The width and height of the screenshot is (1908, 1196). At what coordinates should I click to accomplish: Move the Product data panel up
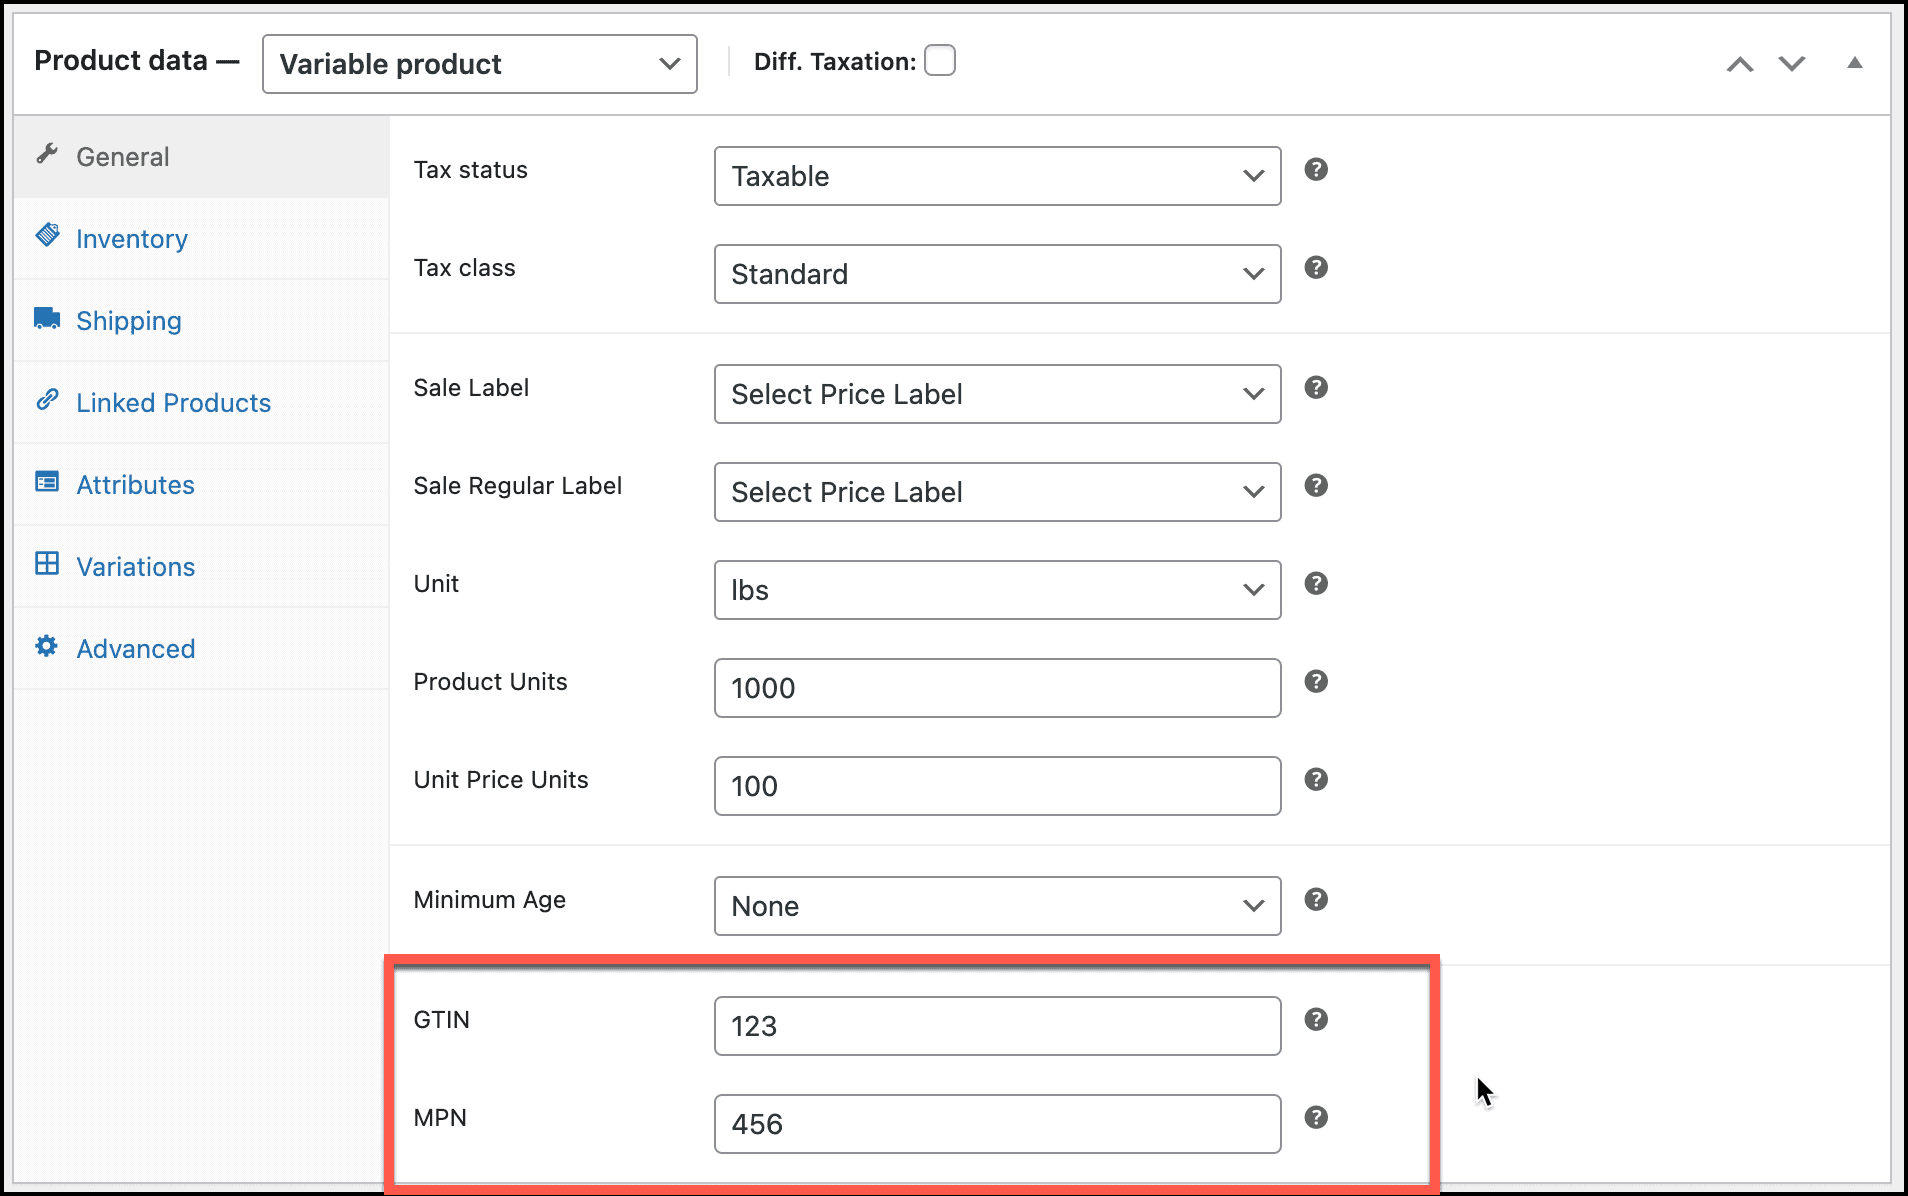1740,64
